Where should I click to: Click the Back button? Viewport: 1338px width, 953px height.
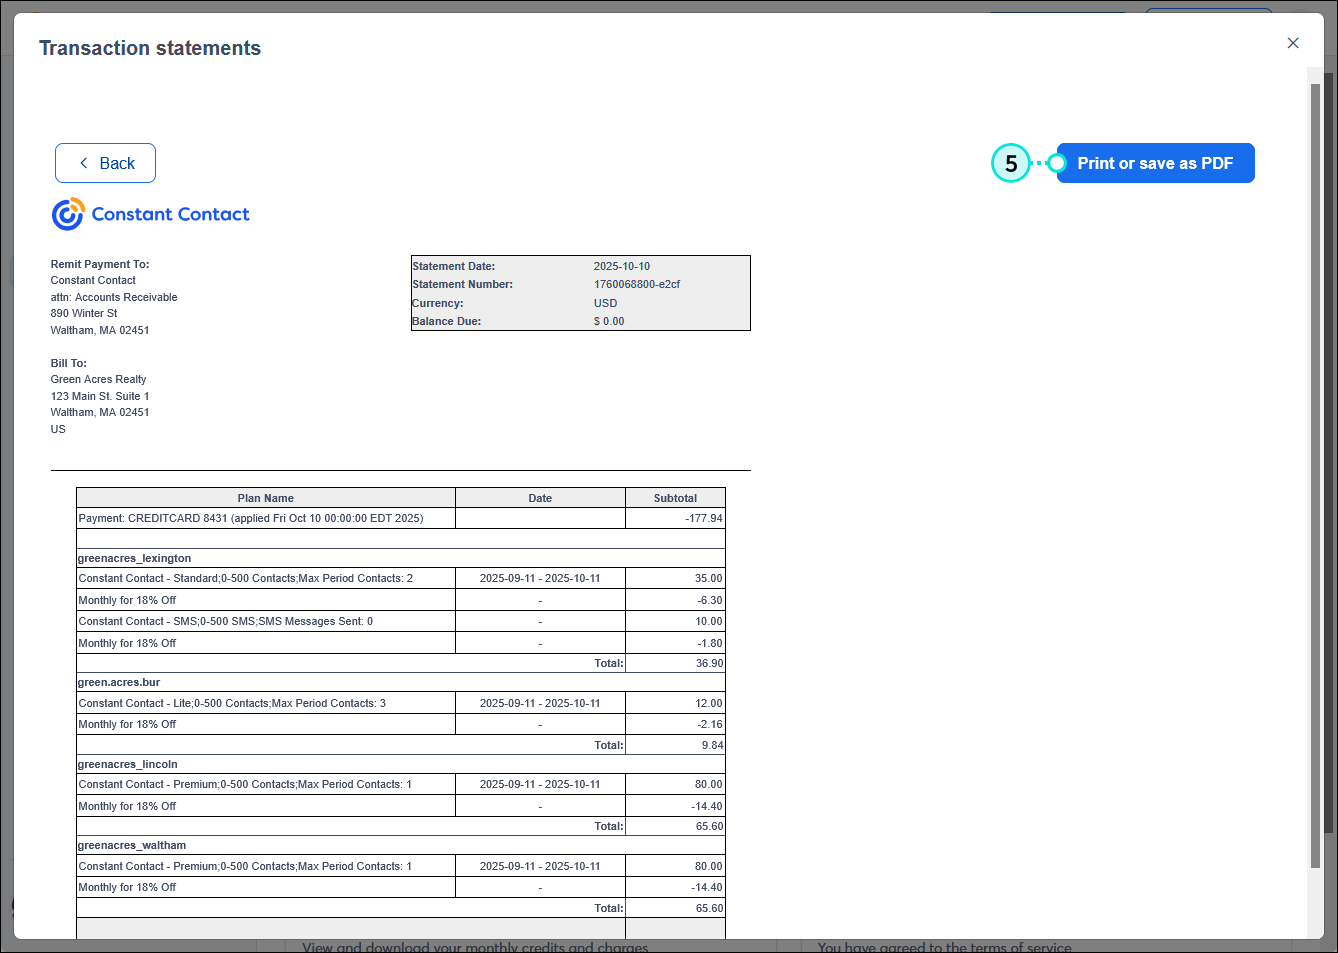tap(105, 162)
